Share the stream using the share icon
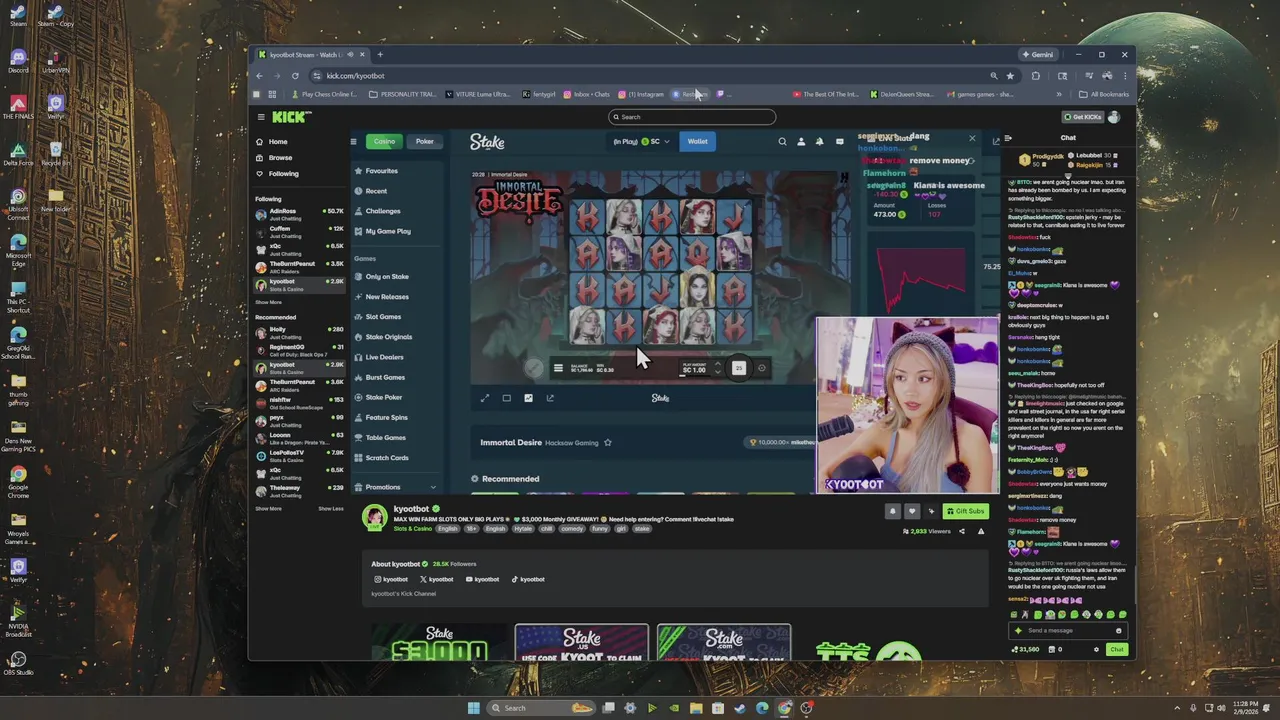Screen dimensions: 1280x720 pos(962,531)
